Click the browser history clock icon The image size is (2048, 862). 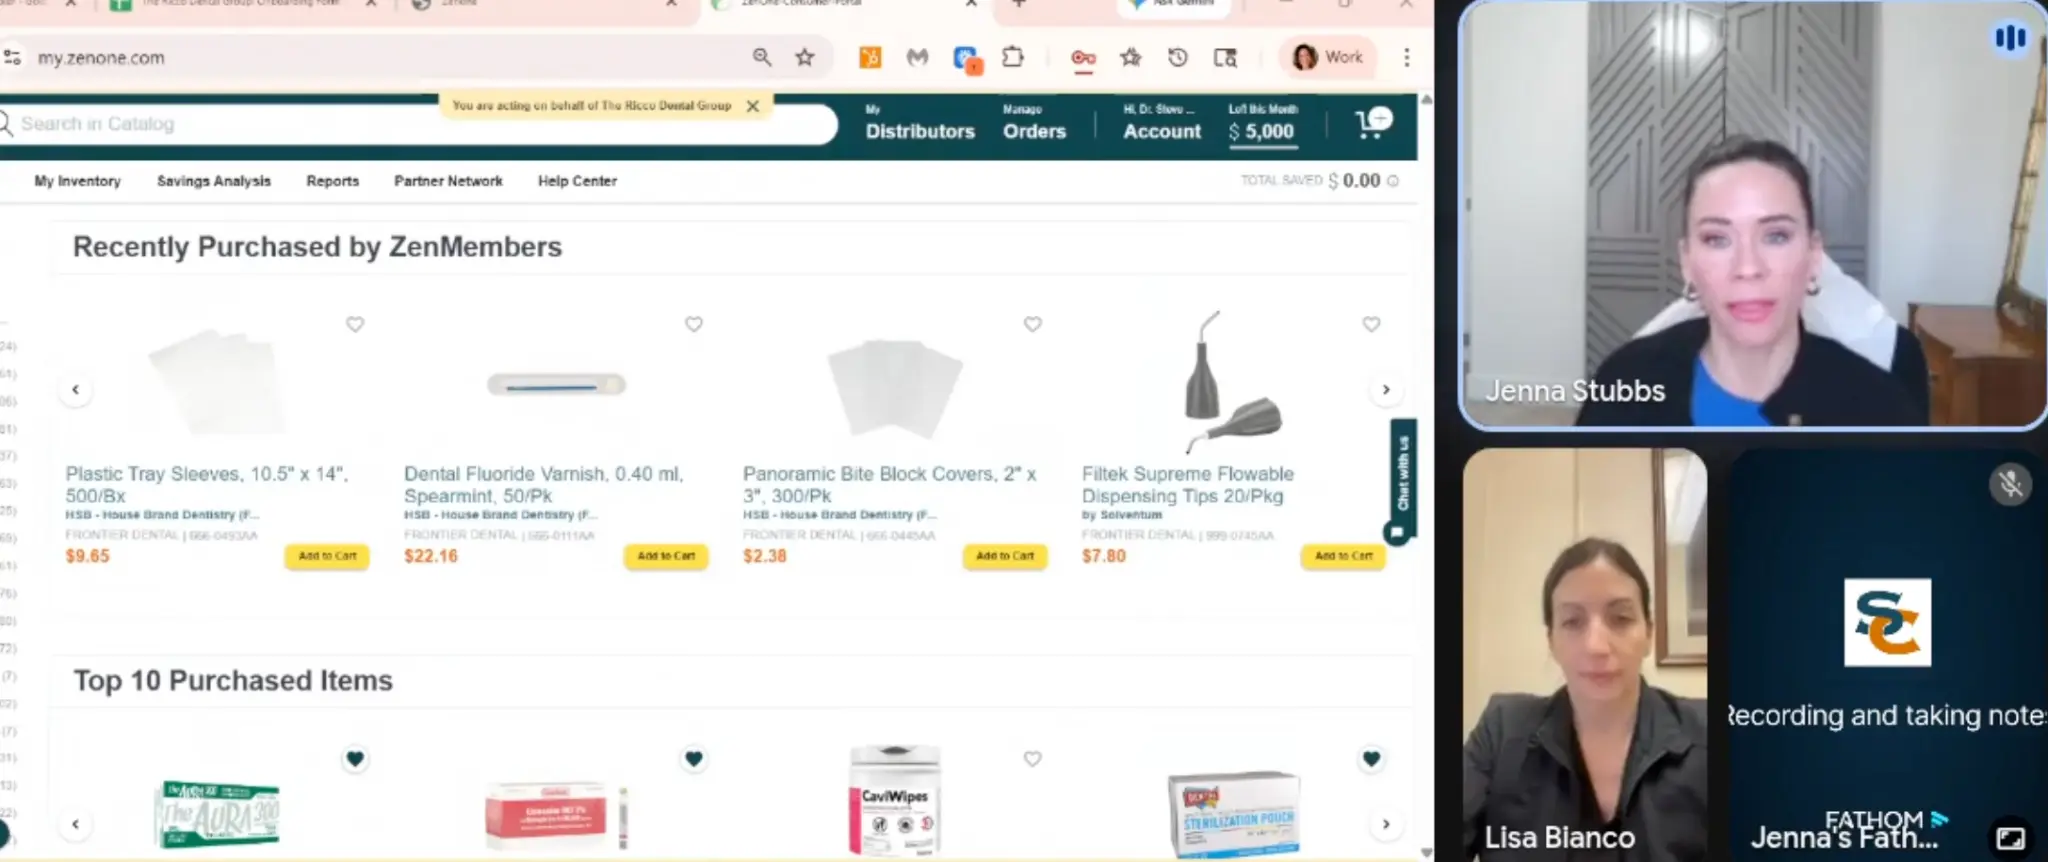(x=1178, y=58)
